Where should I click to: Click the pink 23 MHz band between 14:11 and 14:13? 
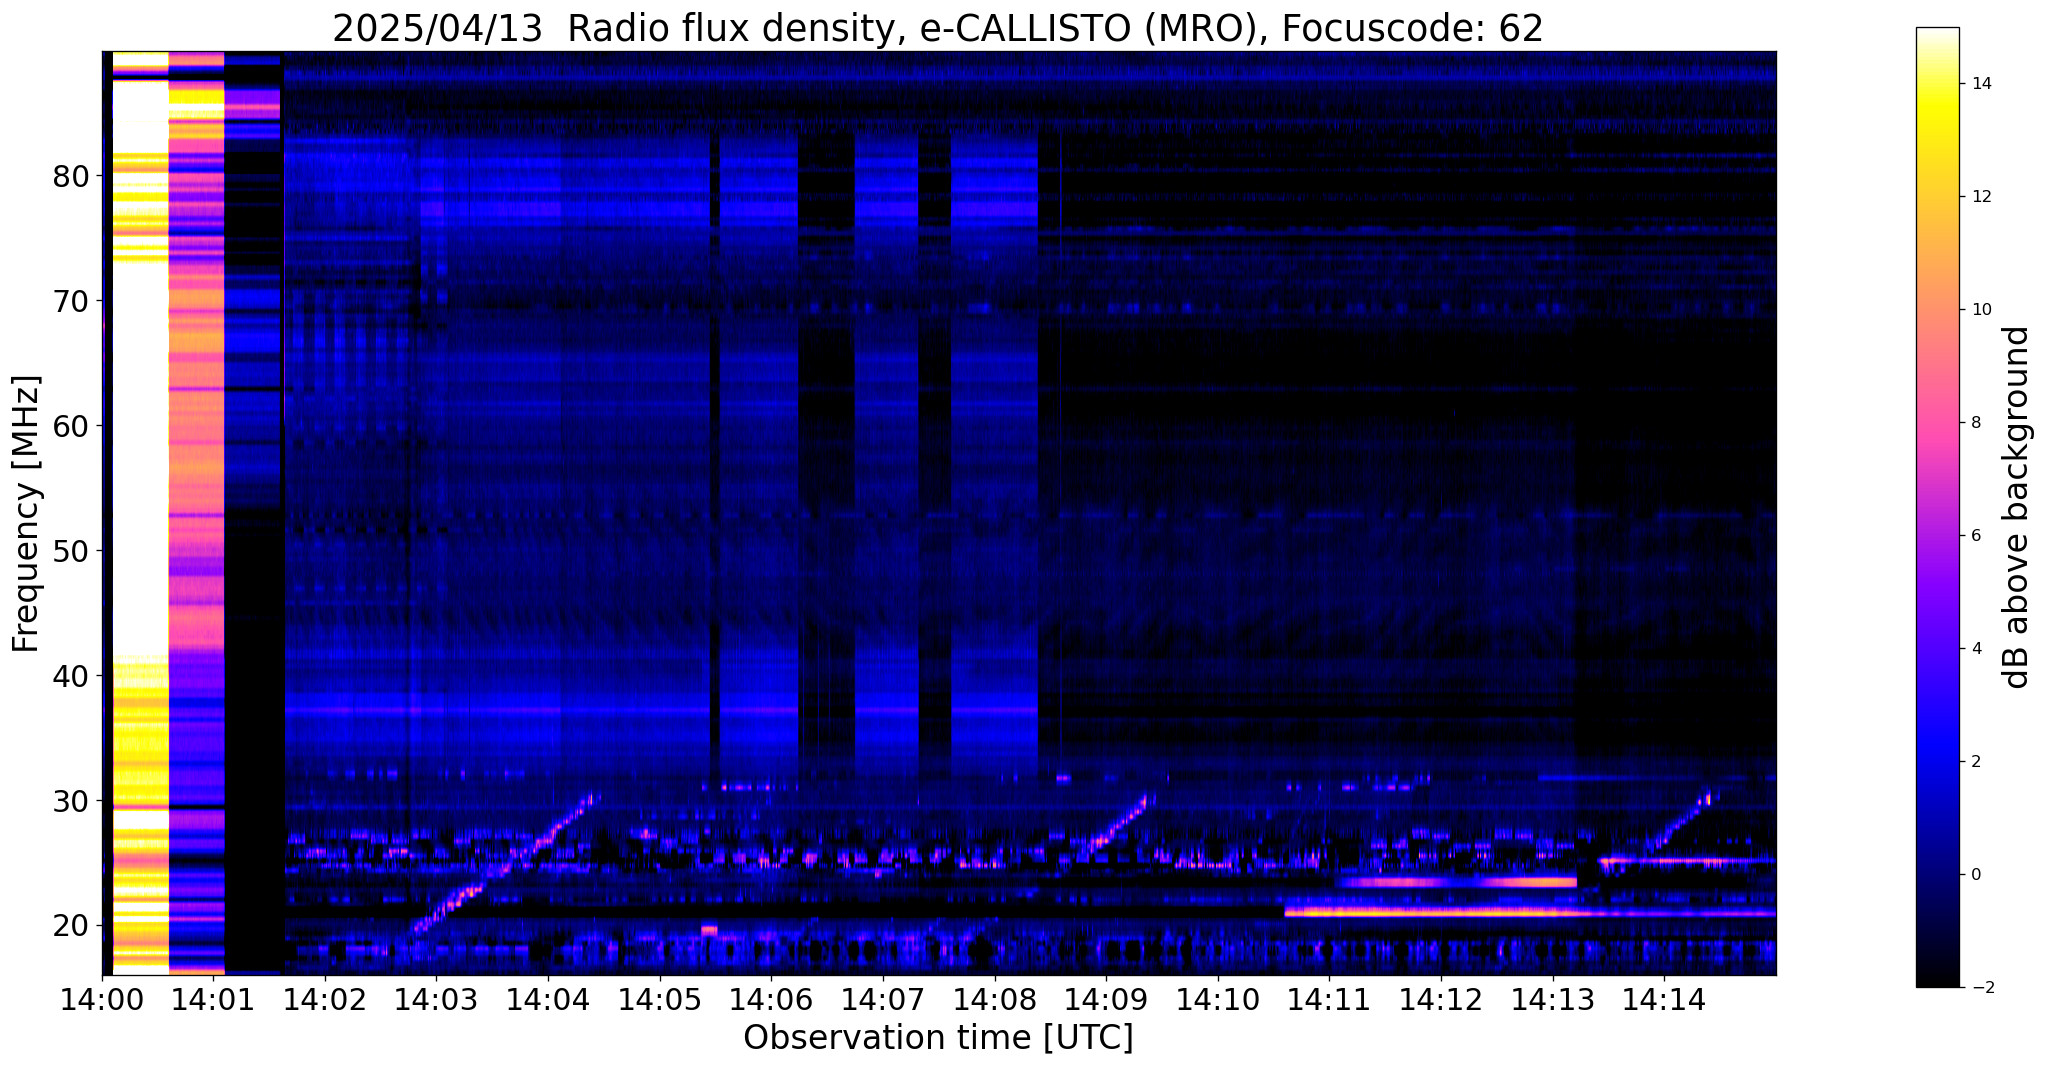point(1457,882)
